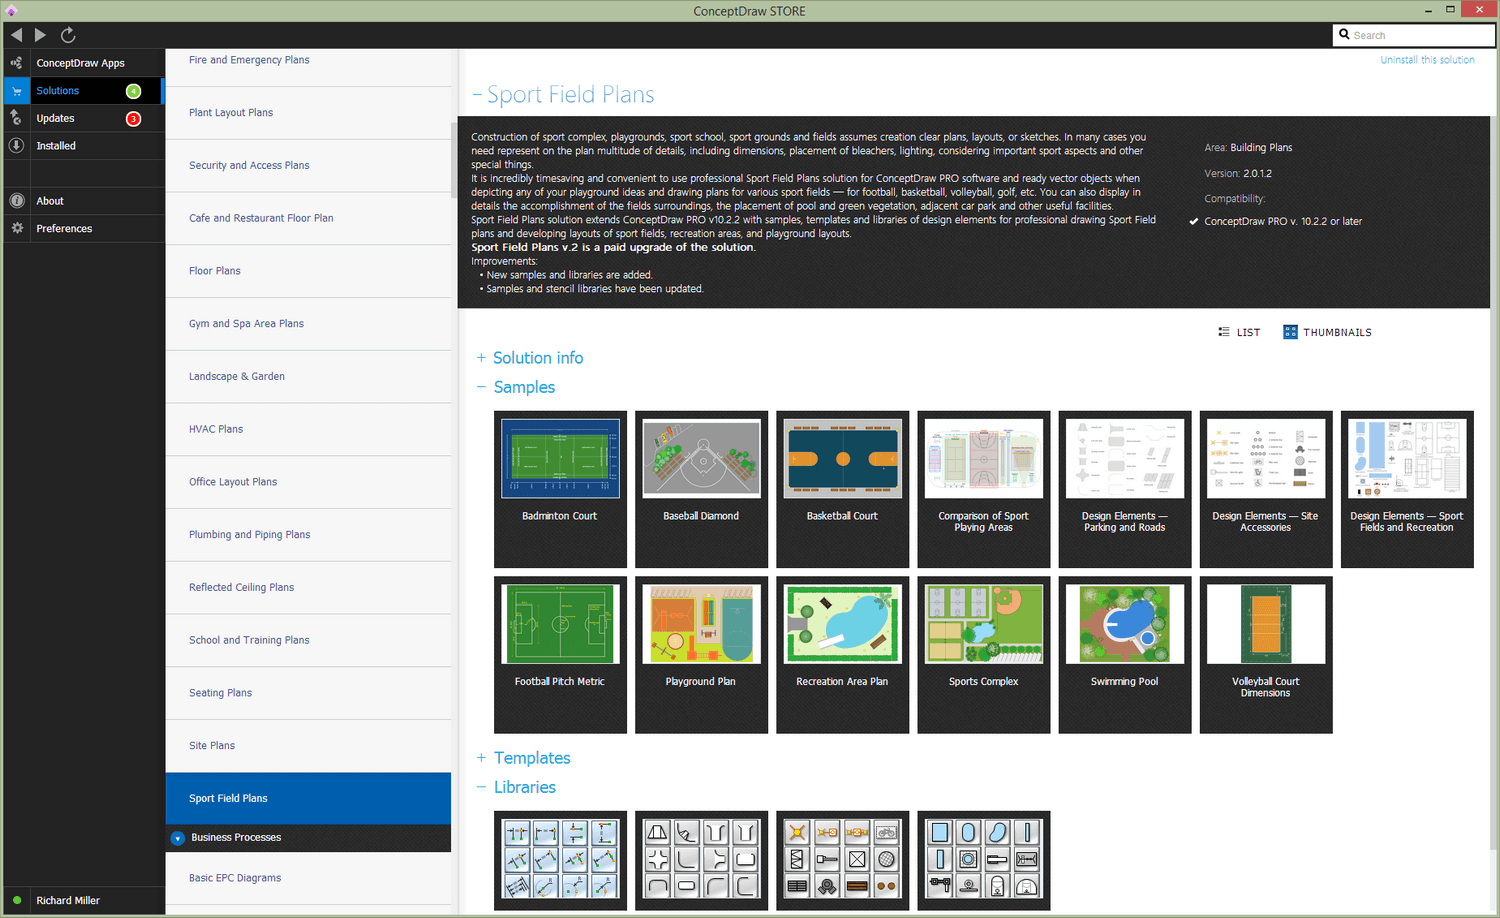
Task: Collapse the Samples section
Action: point(481,387)
